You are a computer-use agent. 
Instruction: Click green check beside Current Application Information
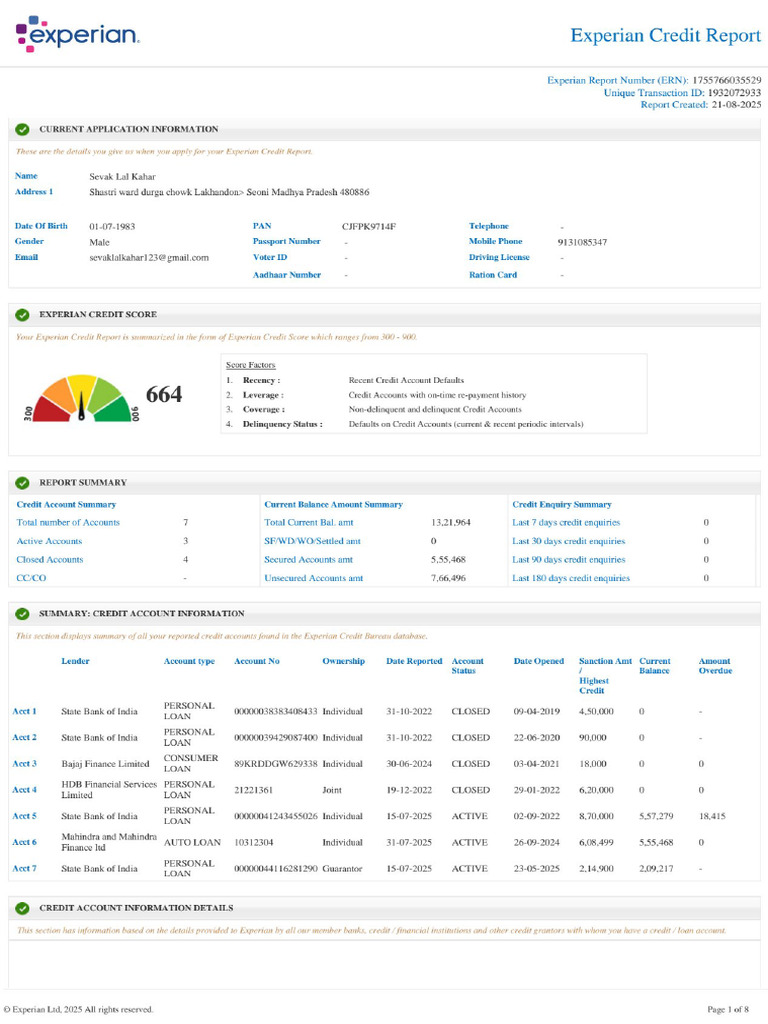pos(22,129)
